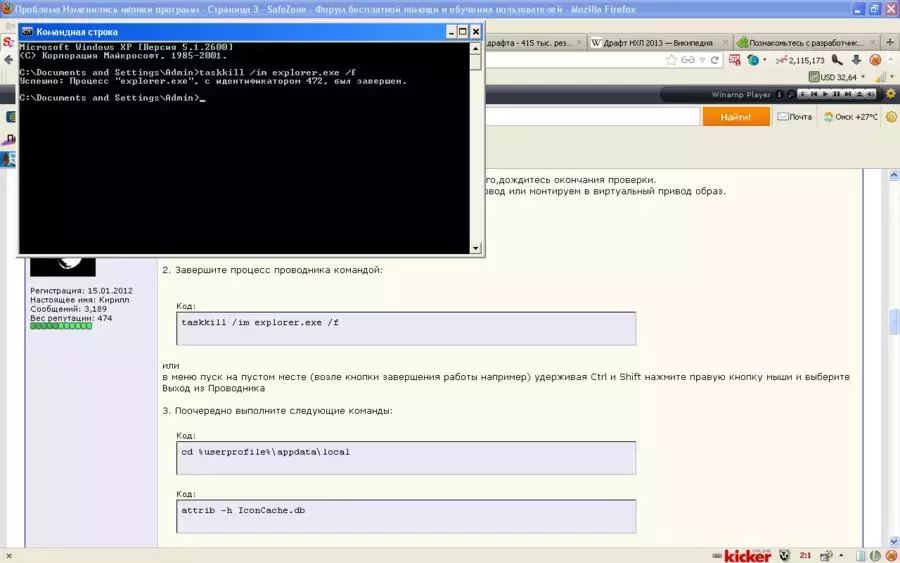
Task: Click Омск +27°C weather widget
Action: 851,117
